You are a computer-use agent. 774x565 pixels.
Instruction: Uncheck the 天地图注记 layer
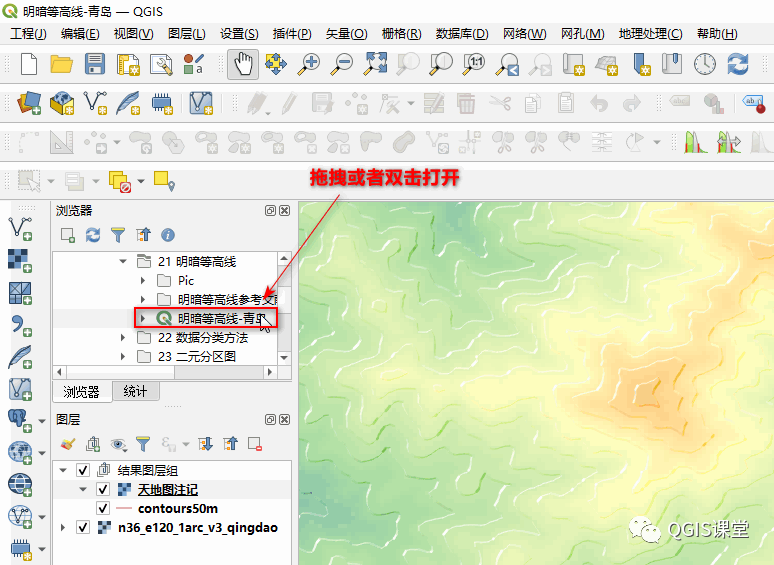point(103,490)
